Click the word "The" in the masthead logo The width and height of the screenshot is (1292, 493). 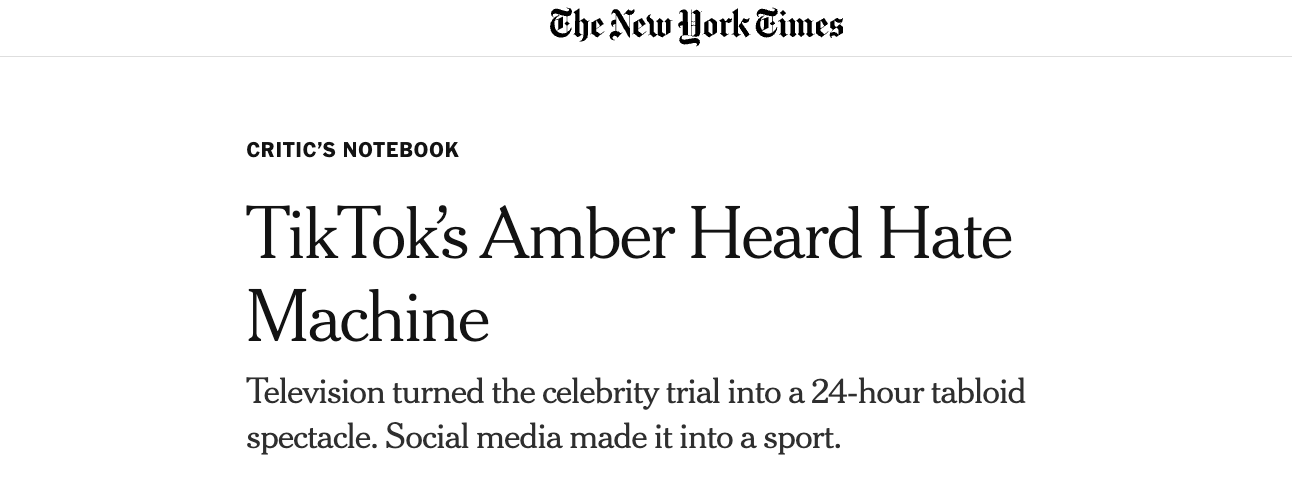pos(575,25)
